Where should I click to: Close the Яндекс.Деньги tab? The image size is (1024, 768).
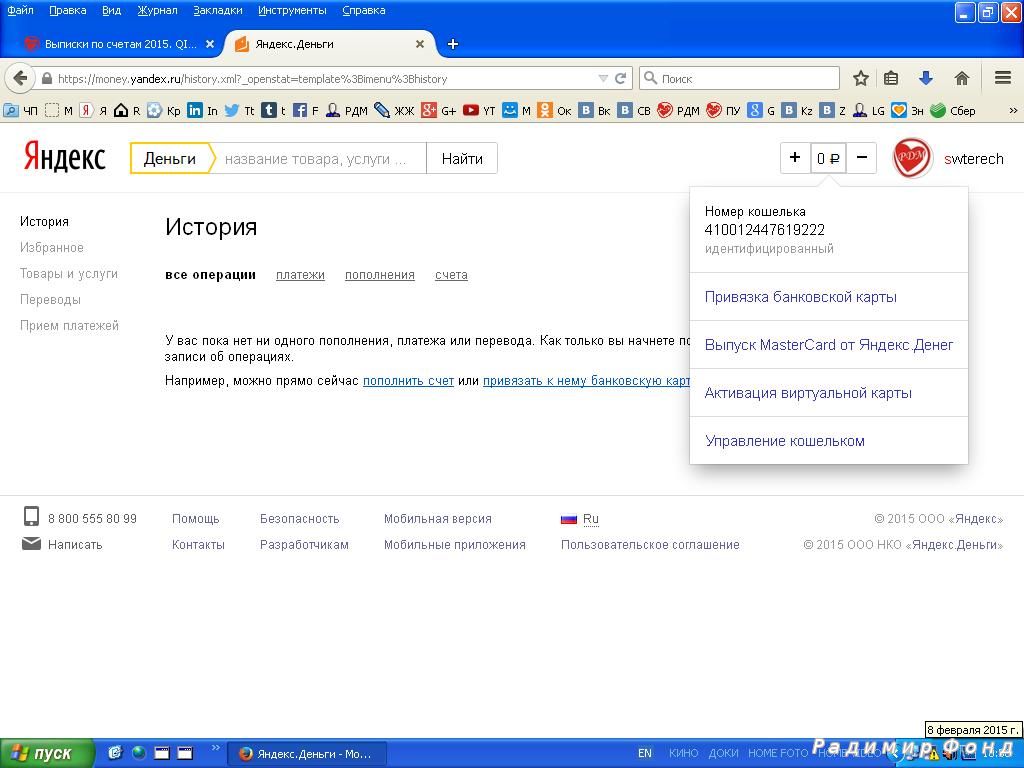[x=420, y=44]
